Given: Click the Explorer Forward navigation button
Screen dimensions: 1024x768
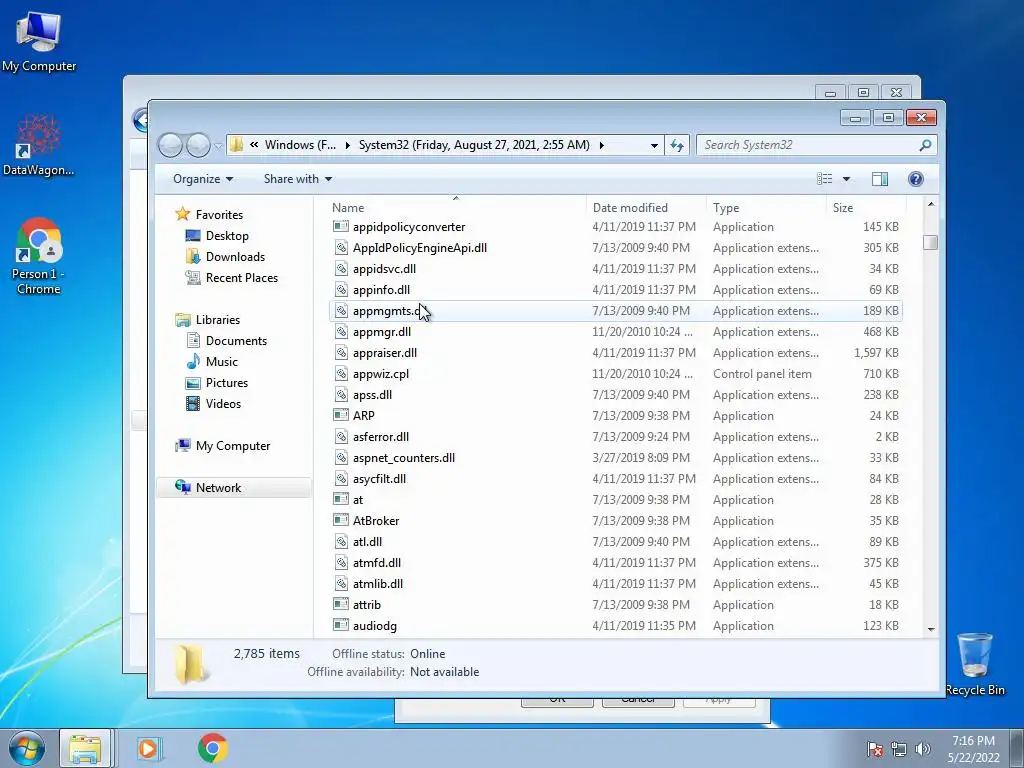Looking at the screenshot, I should coord(199,145).
